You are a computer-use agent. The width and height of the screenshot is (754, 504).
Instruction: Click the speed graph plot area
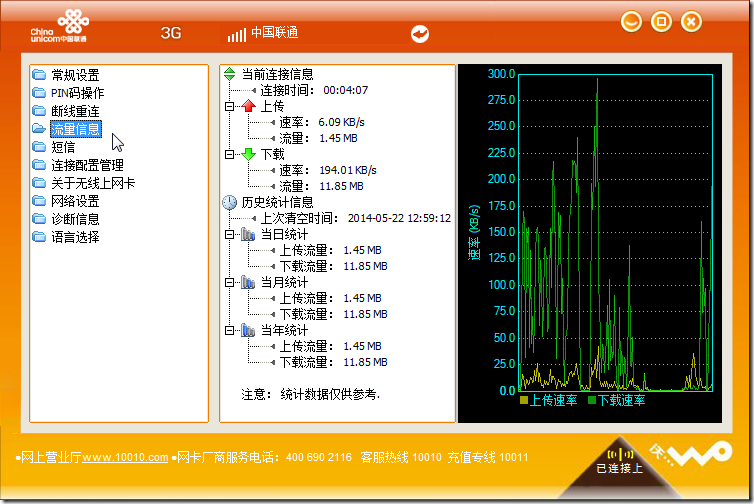click(615, 232)
